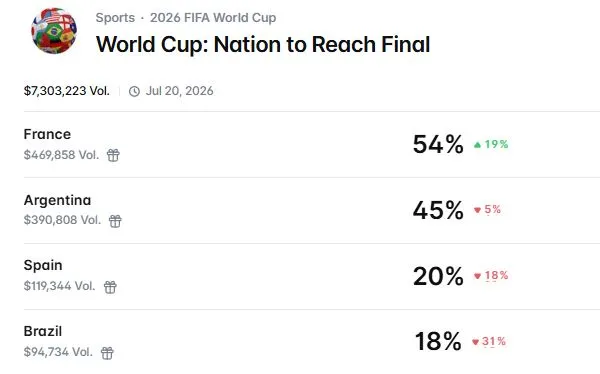Viewport: 600px width, 374px height.
Task: Click the gift icon beside Spain volume
Action: point(110,287)
